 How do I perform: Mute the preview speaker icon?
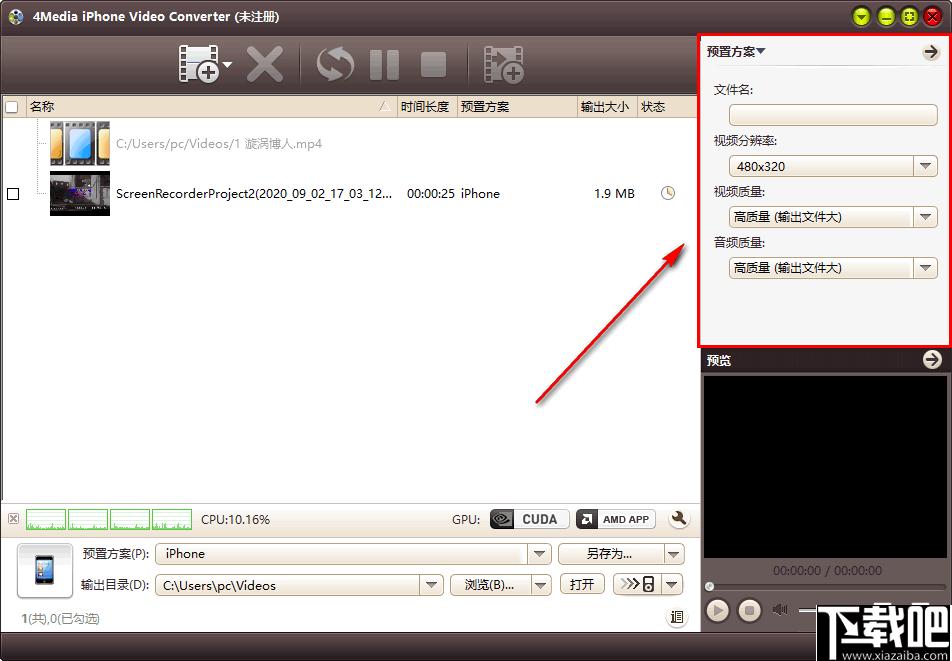tap(780, 610)
